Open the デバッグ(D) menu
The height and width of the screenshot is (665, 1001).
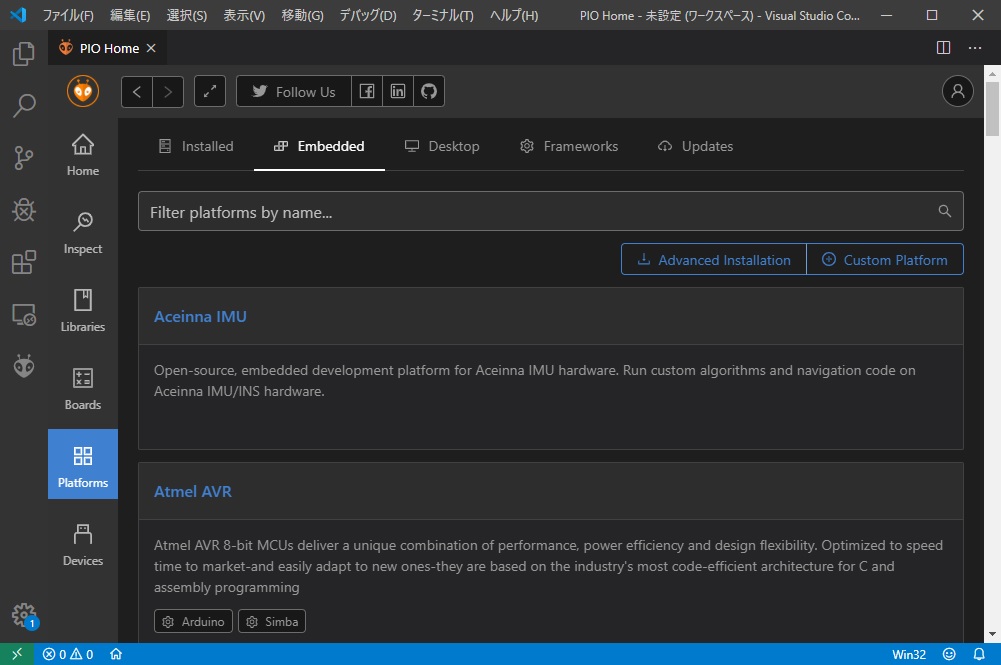point(368,15)
